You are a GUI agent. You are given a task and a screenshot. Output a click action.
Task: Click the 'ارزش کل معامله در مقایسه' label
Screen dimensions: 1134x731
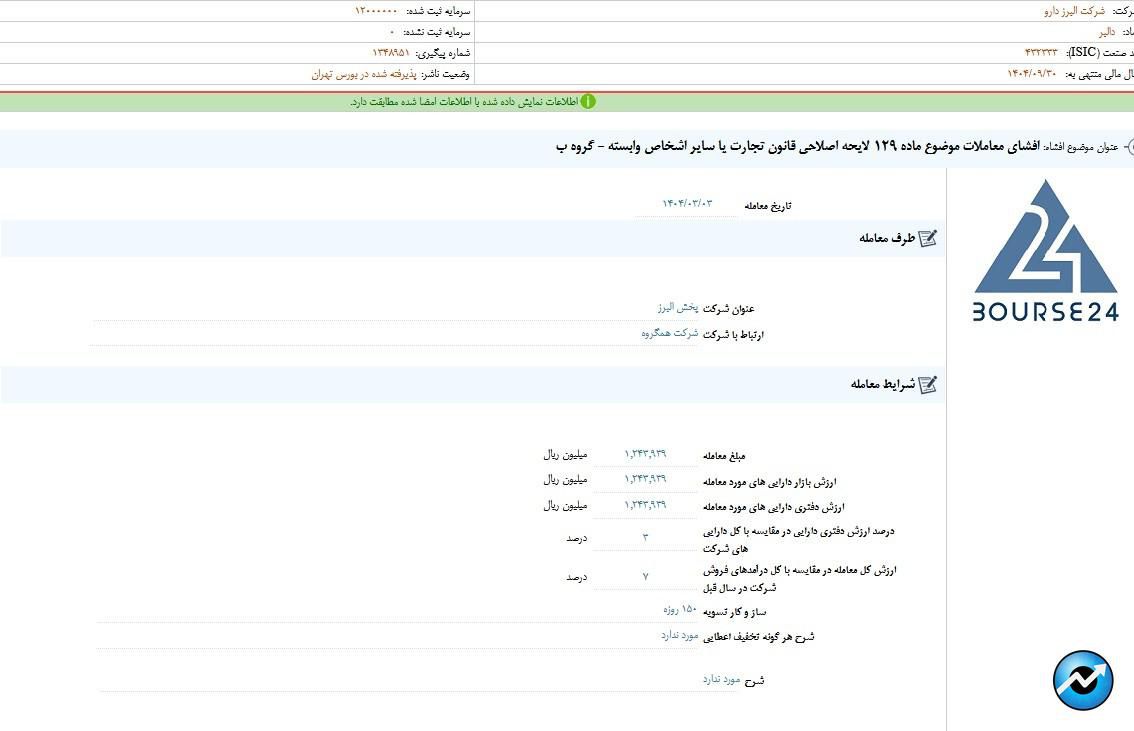tap(800, 578)
